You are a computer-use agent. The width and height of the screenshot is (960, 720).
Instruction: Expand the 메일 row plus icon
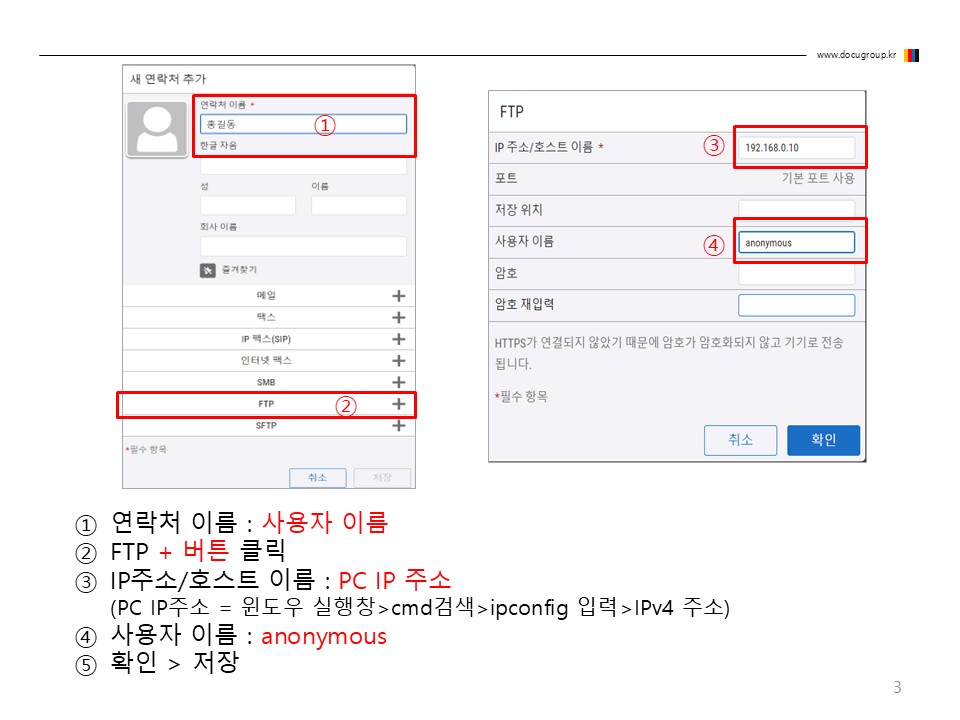click(x=399, y=296)
